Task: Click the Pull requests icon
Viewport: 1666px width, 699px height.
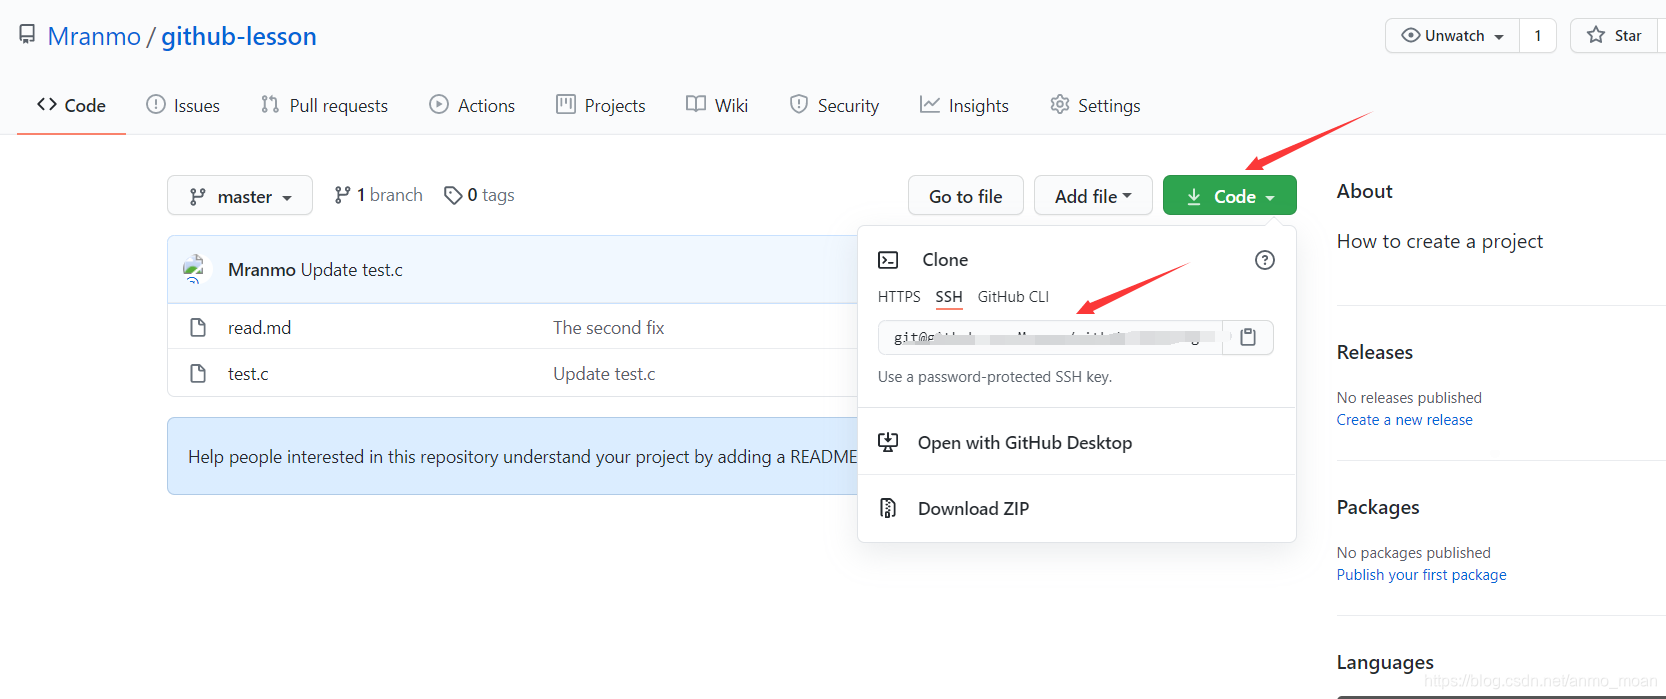Action: 270,104
